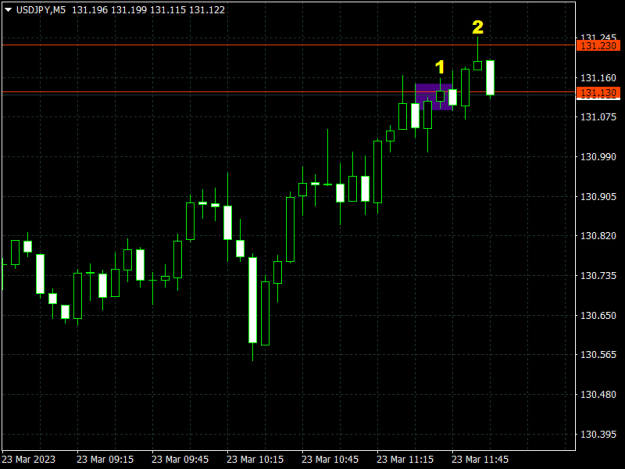The height and width of the screenshot is (469, 625).
Task: Click the 23 Mar 09:45 time label
Action: point(180,459)
